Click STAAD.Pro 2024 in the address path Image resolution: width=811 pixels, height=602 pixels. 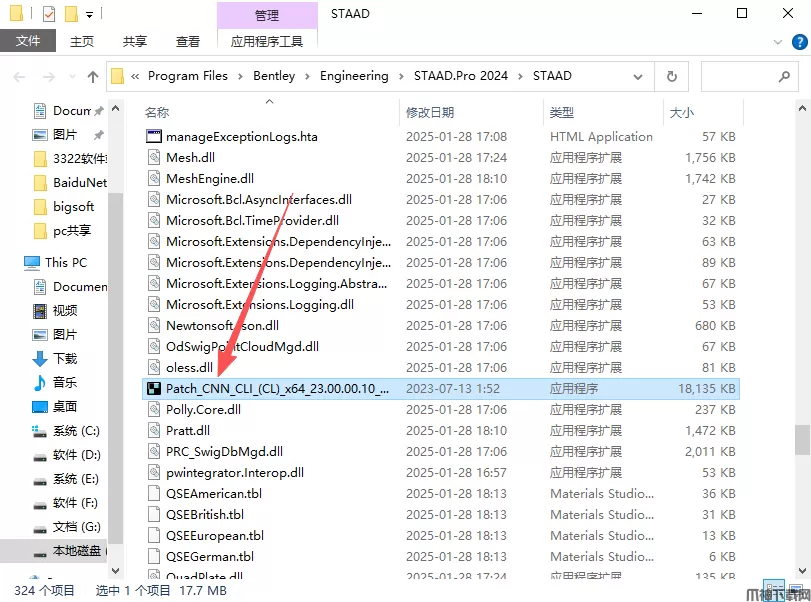pos(461,76)
